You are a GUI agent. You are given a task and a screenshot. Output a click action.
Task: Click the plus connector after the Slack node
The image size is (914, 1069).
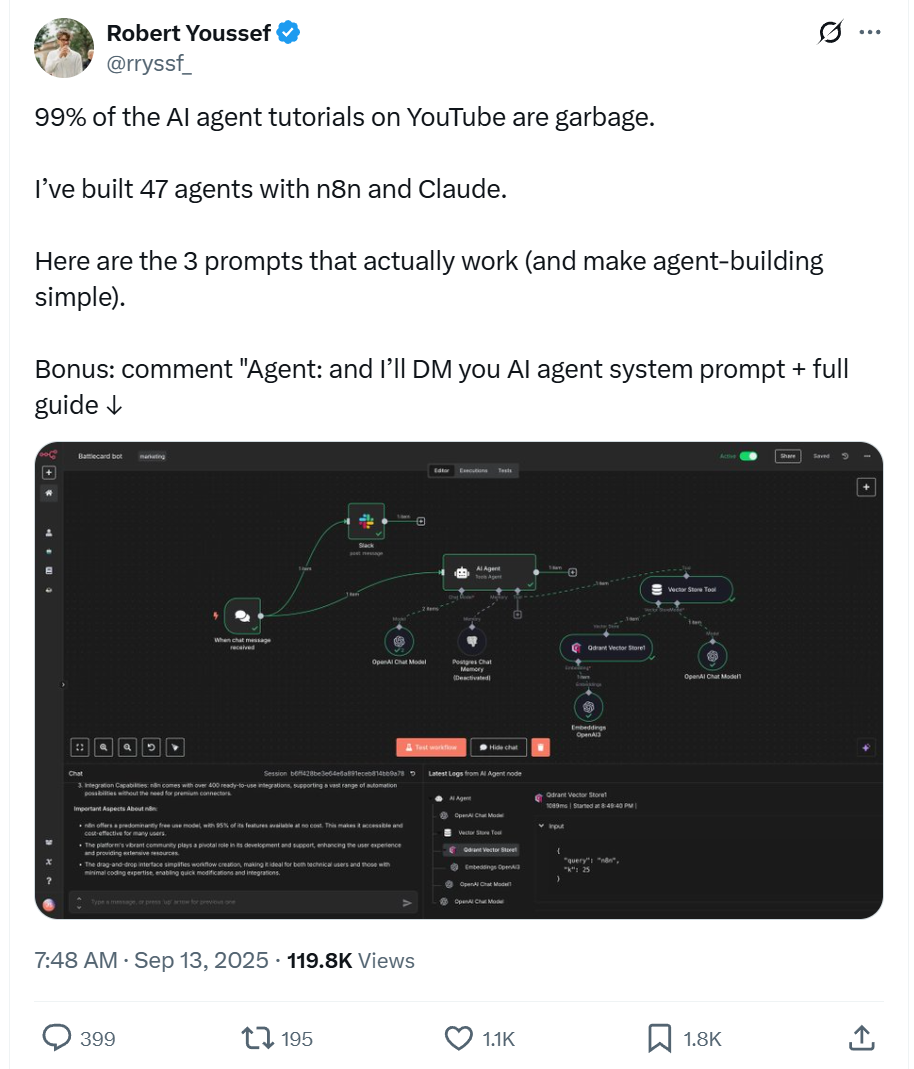[421, 521]
